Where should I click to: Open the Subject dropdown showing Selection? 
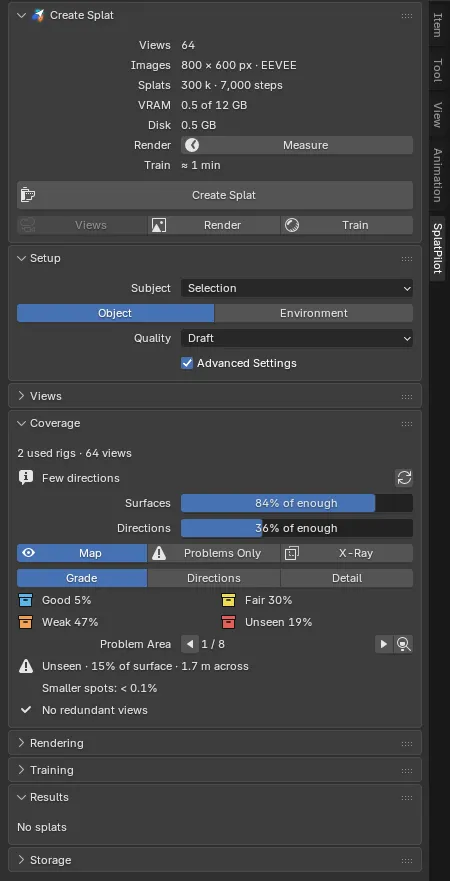coord(297,288)
